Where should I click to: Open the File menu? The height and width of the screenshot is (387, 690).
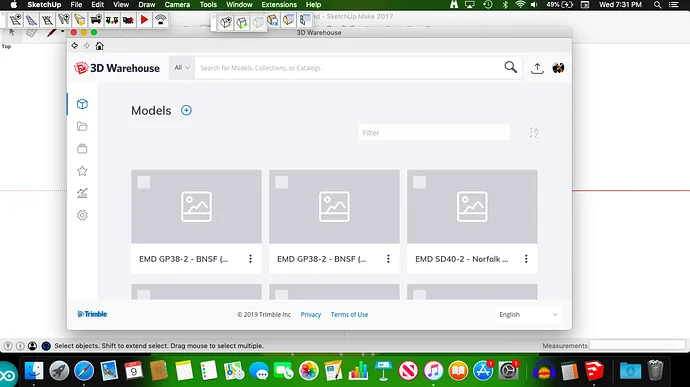click(x=76, y=5)
